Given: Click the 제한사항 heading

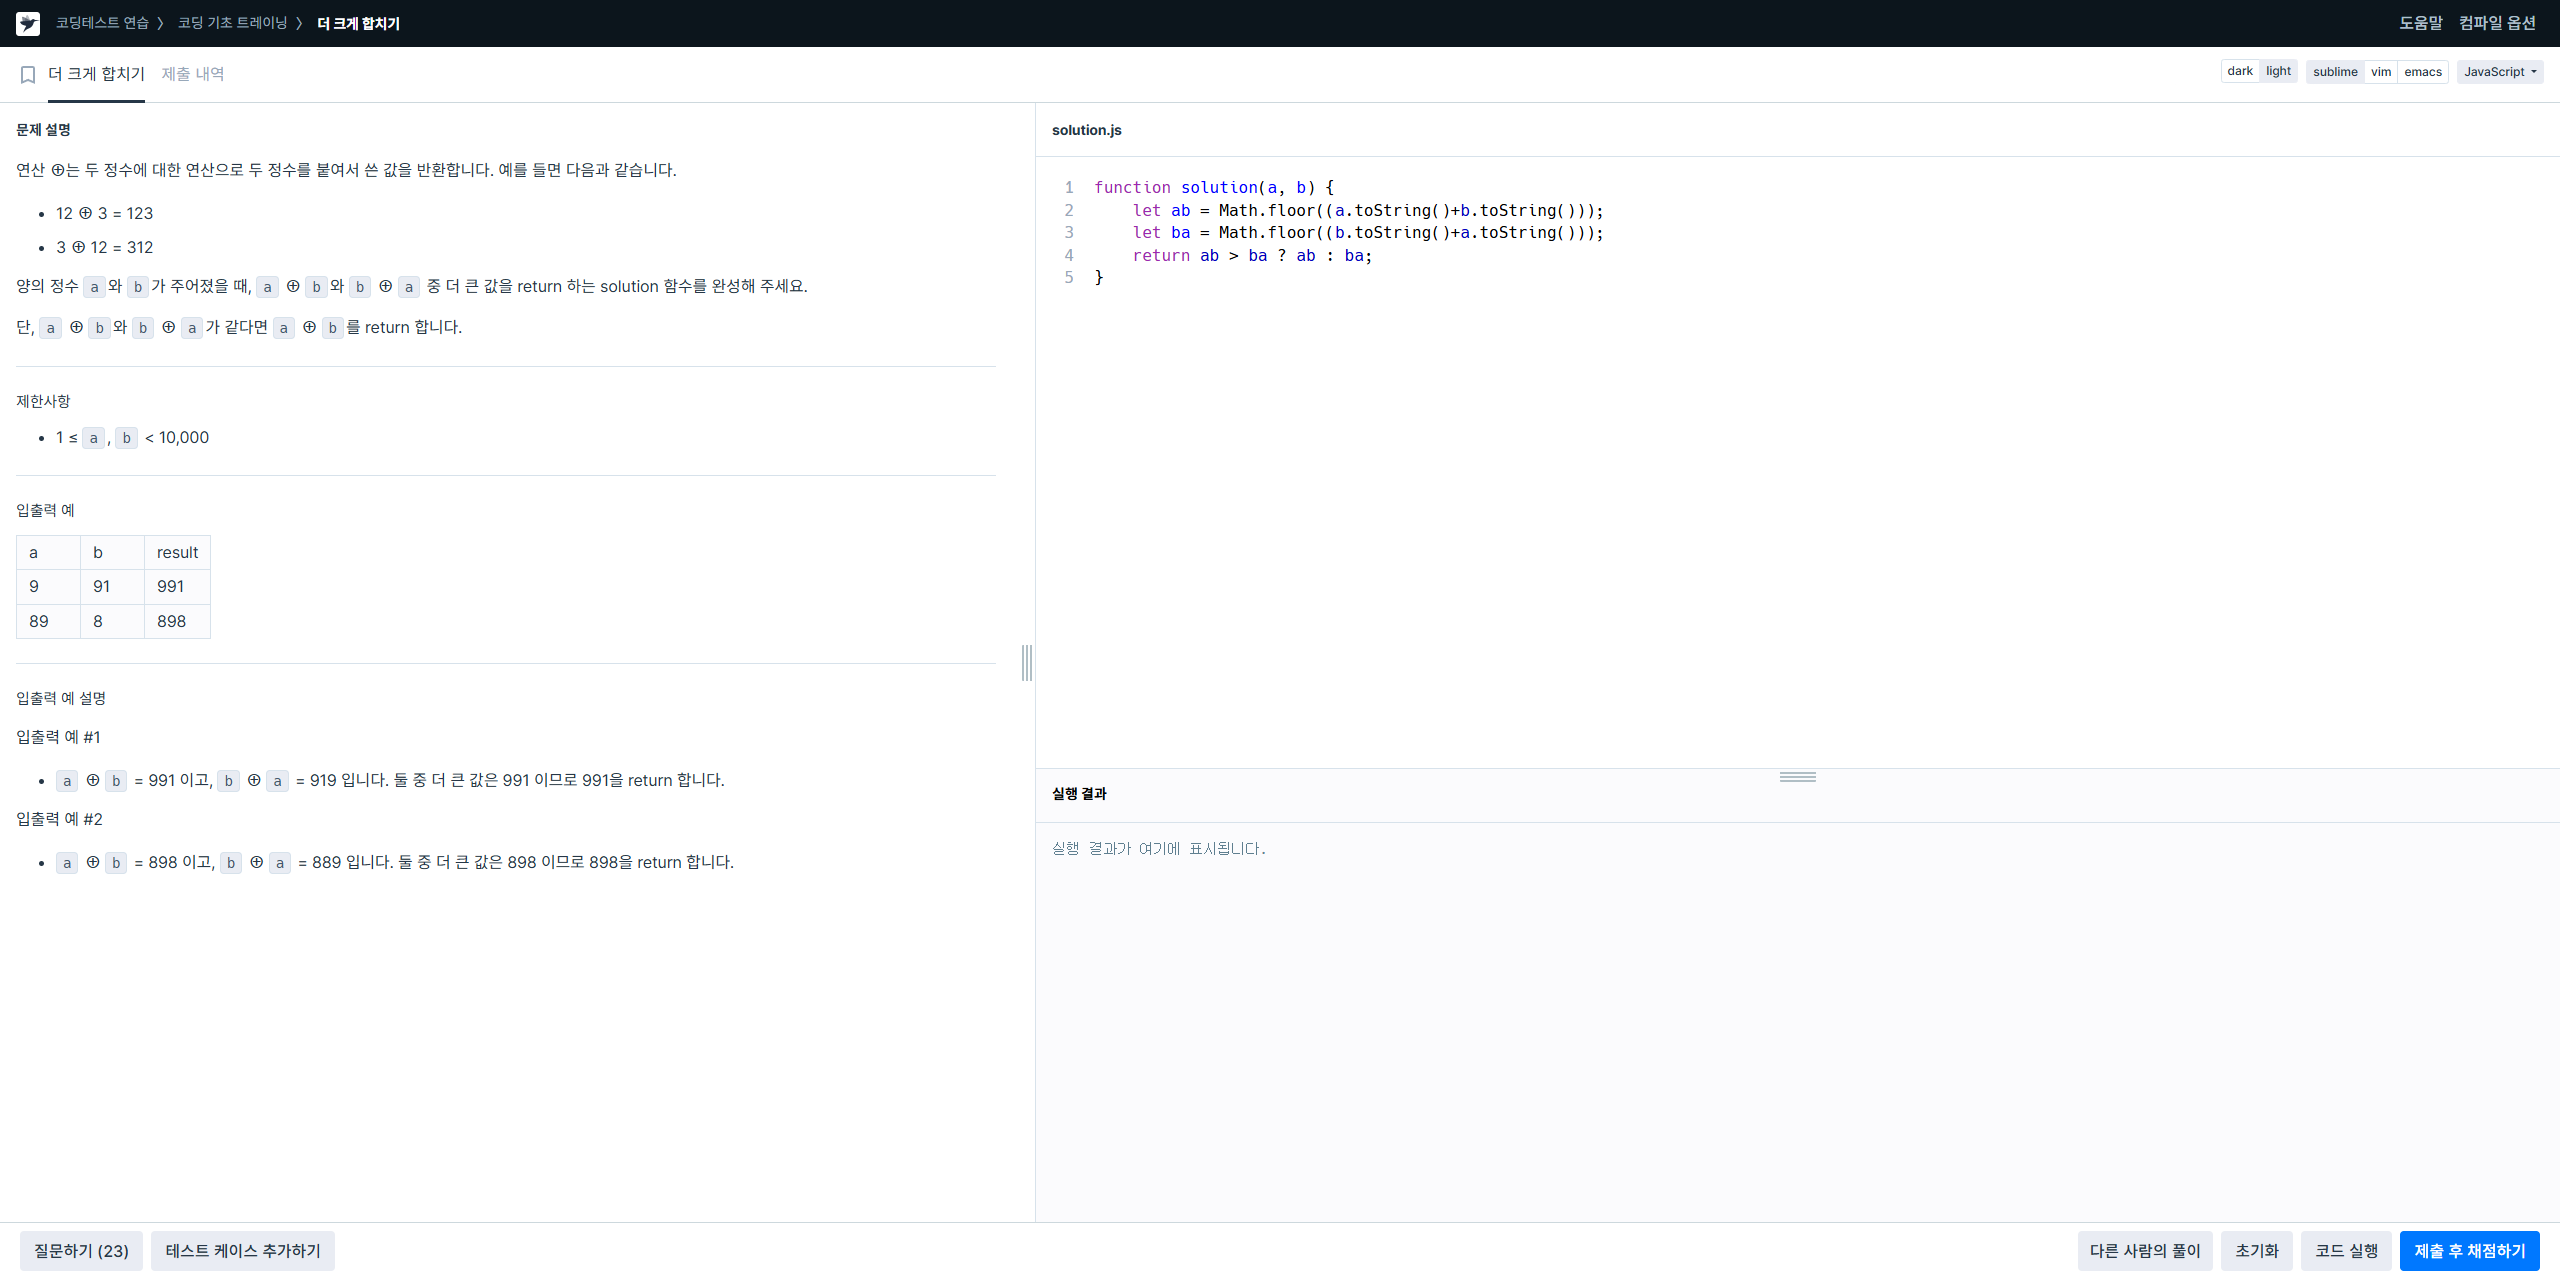Looking at the screenshot, I should tap(43, 401).
